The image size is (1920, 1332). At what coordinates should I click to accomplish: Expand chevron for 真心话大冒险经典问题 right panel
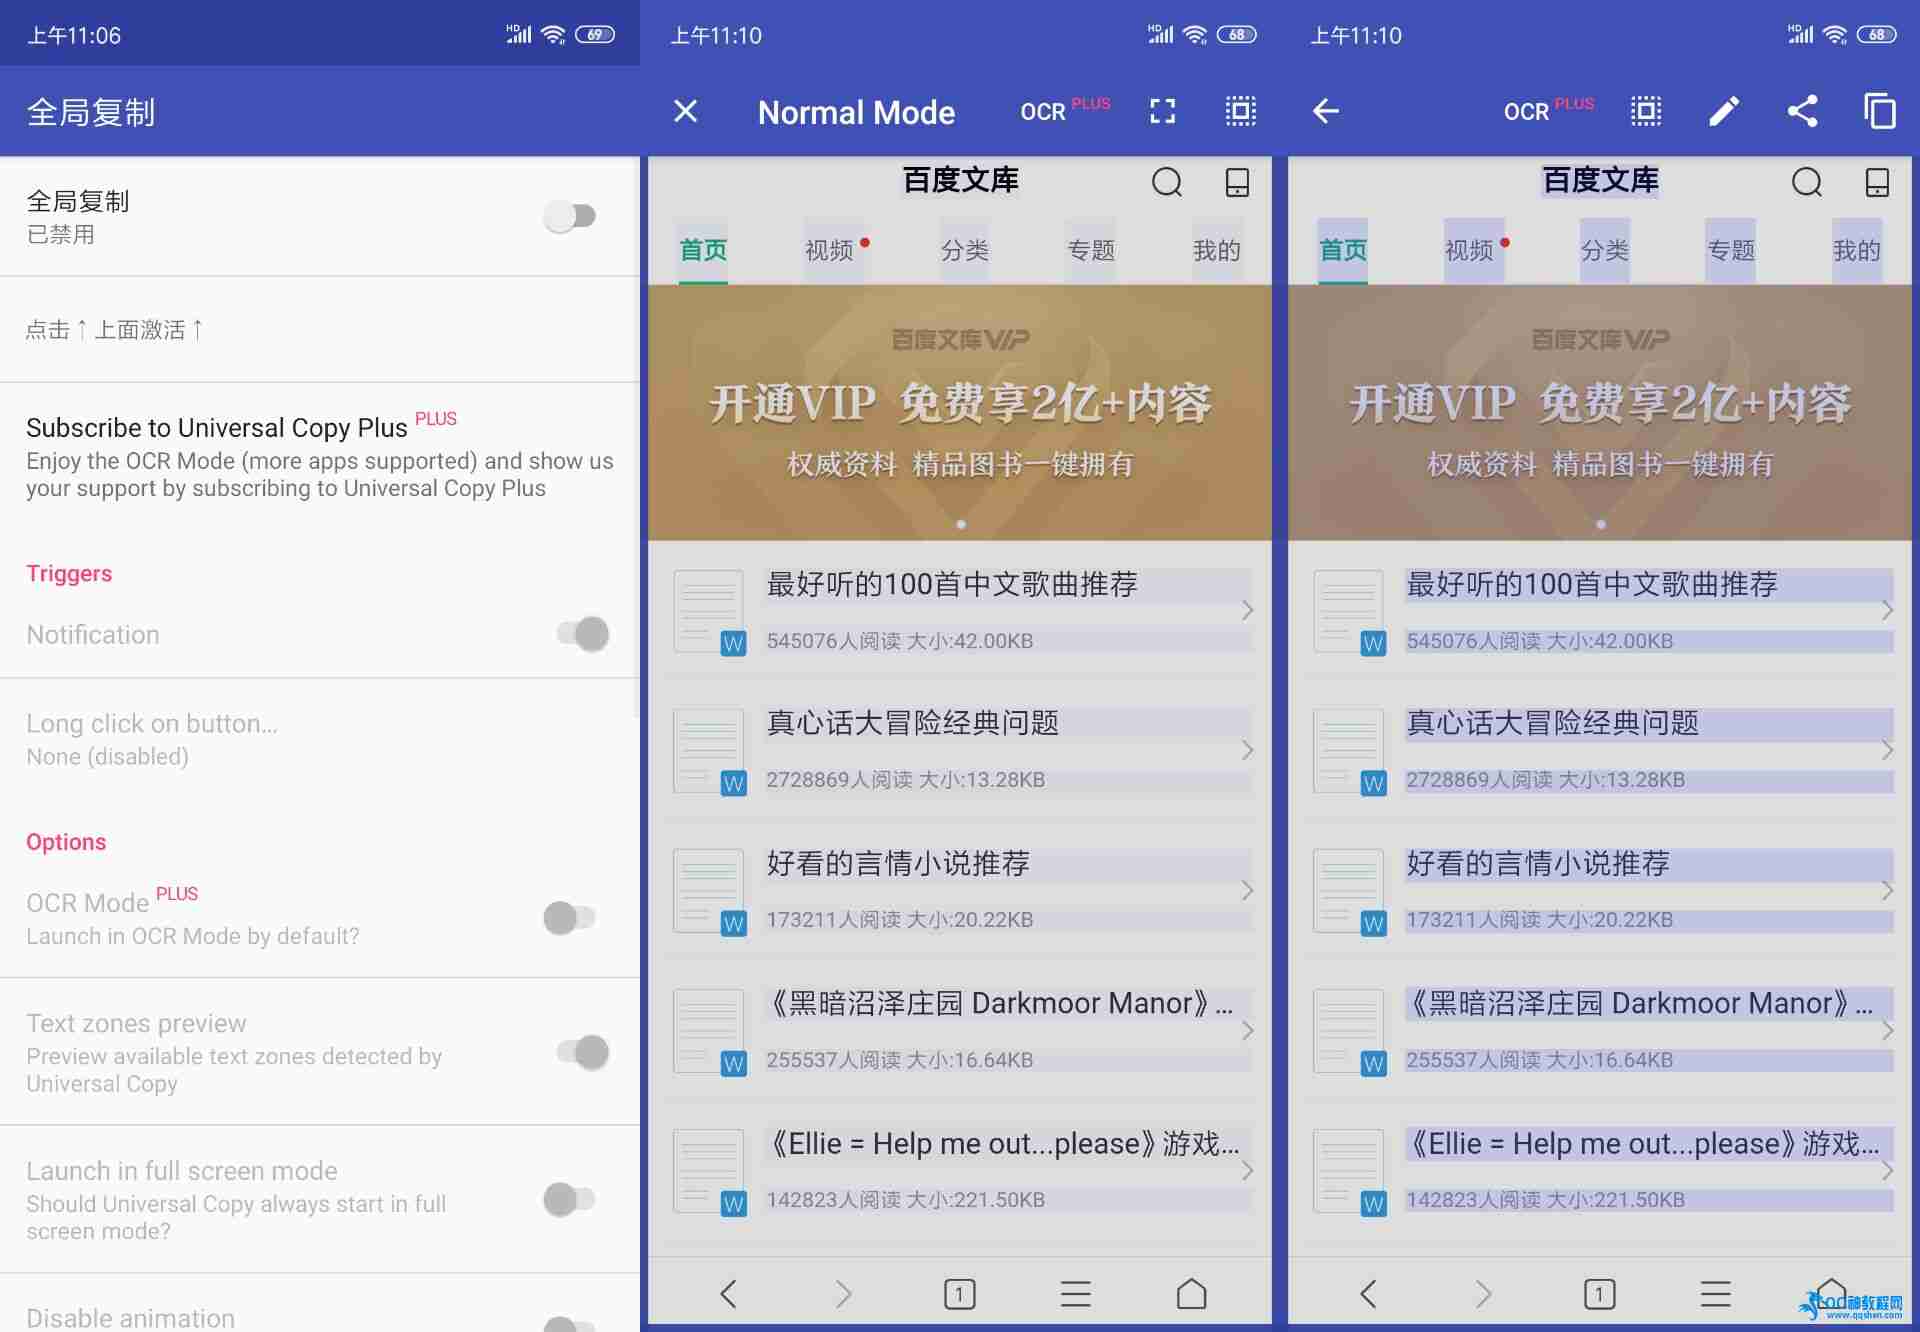(1887, 750)
